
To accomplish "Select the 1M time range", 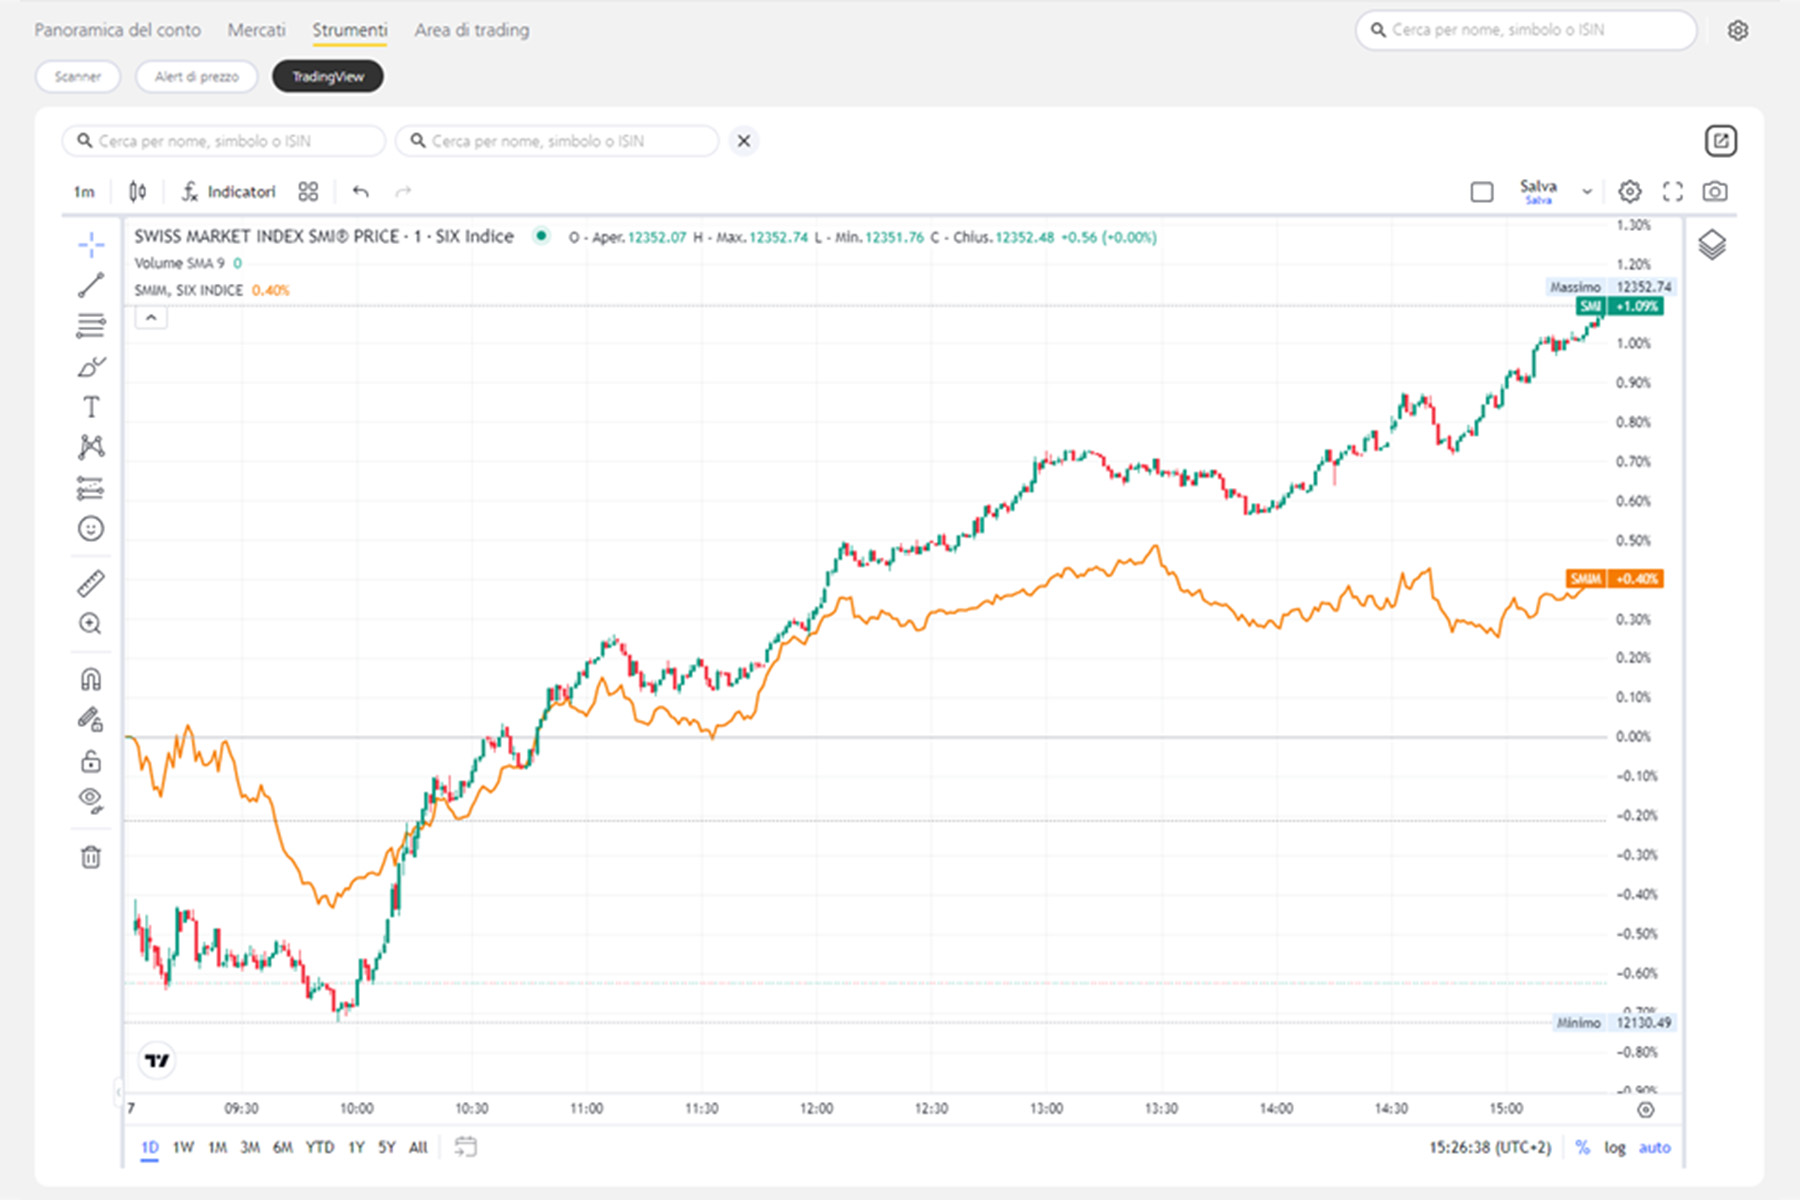I will tap(217, 1147).
